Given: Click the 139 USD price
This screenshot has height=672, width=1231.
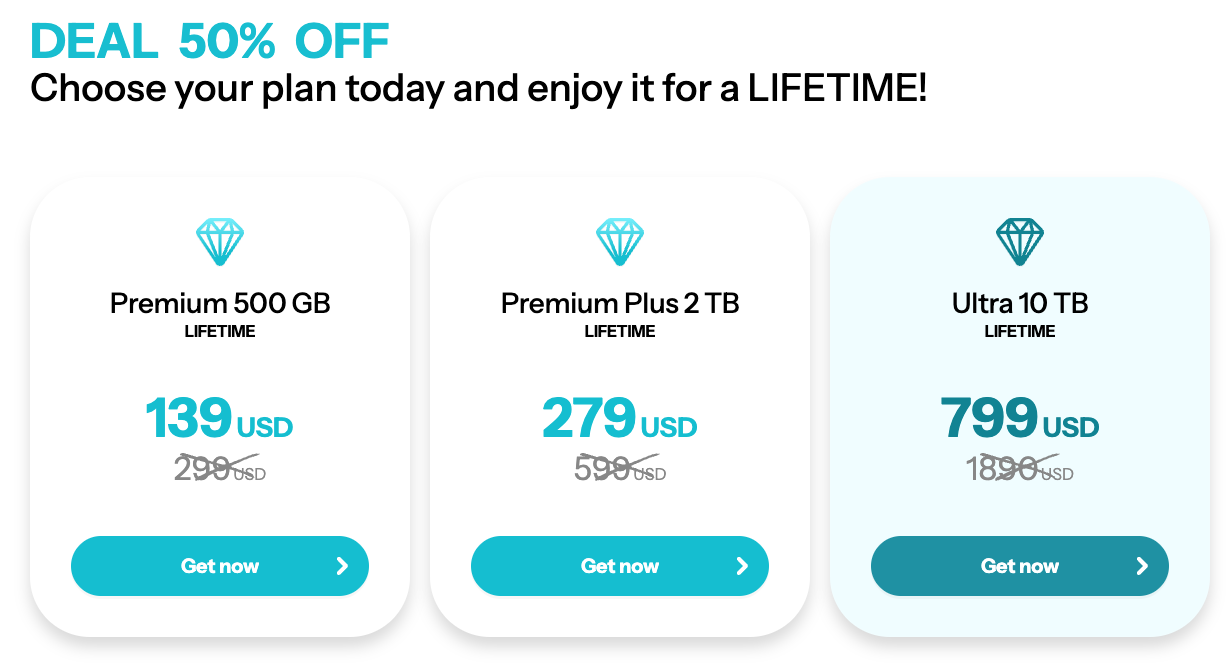Looking at the screenshot, I should pyautogui.click(x=219, y=419).
